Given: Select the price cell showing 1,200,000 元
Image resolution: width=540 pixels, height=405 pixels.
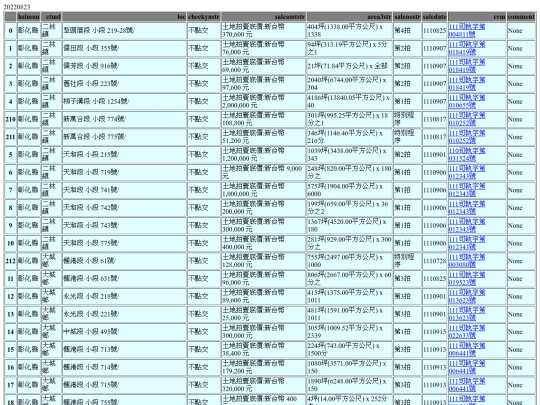Looking at the screenshot, I should point(263,155).
